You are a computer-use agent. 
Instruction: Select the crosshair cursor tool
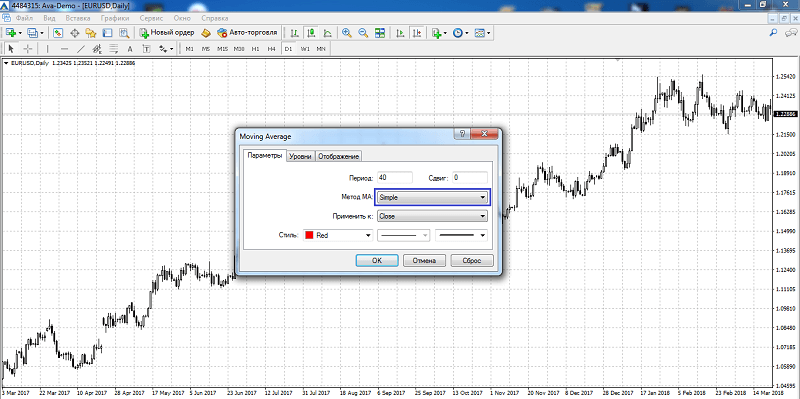[x=28, y=48]
